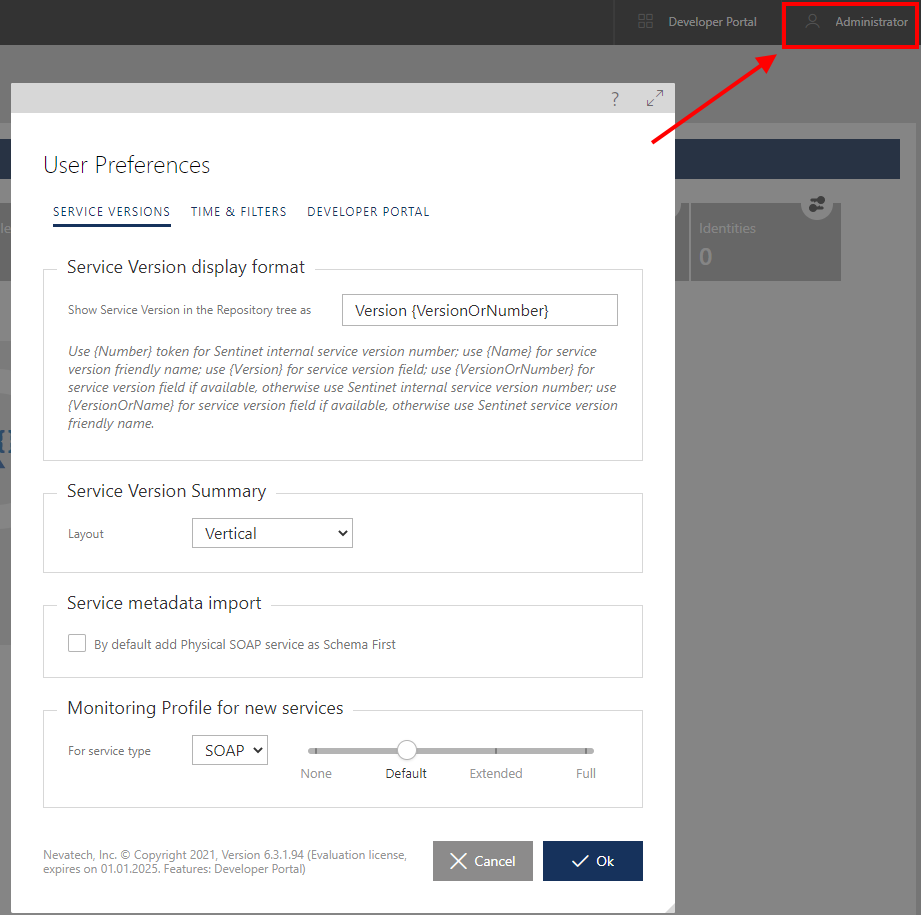Click the Service Version display format heading
This screenshot has width=921, height=915.
coord(186,267)
